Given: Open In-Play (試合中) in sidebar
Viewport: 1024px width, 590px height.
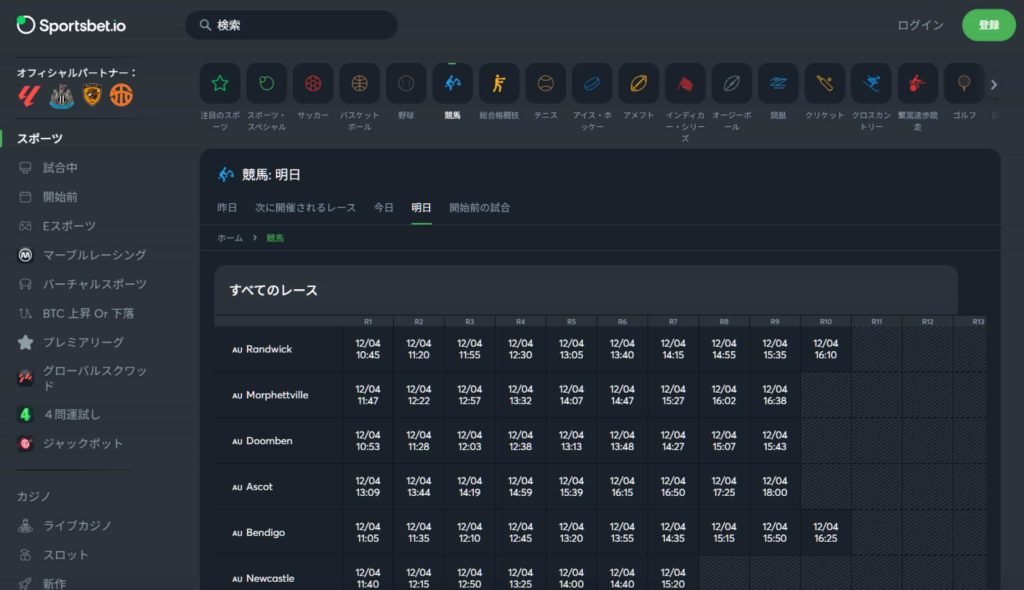Looking at the screenshot, I should 60,168.
